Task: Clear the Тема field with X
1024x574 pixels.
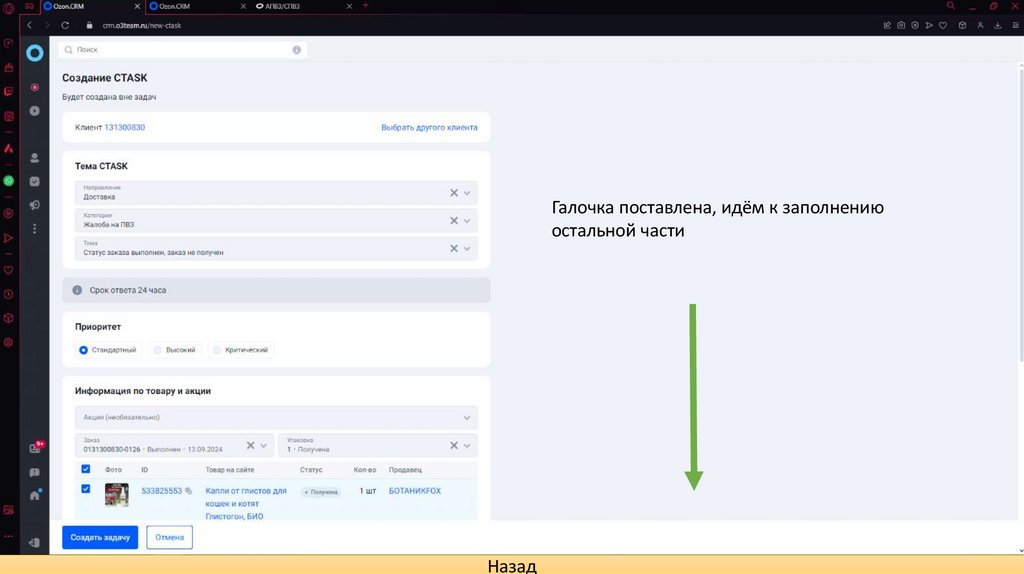Action: [x=454, y=249]
